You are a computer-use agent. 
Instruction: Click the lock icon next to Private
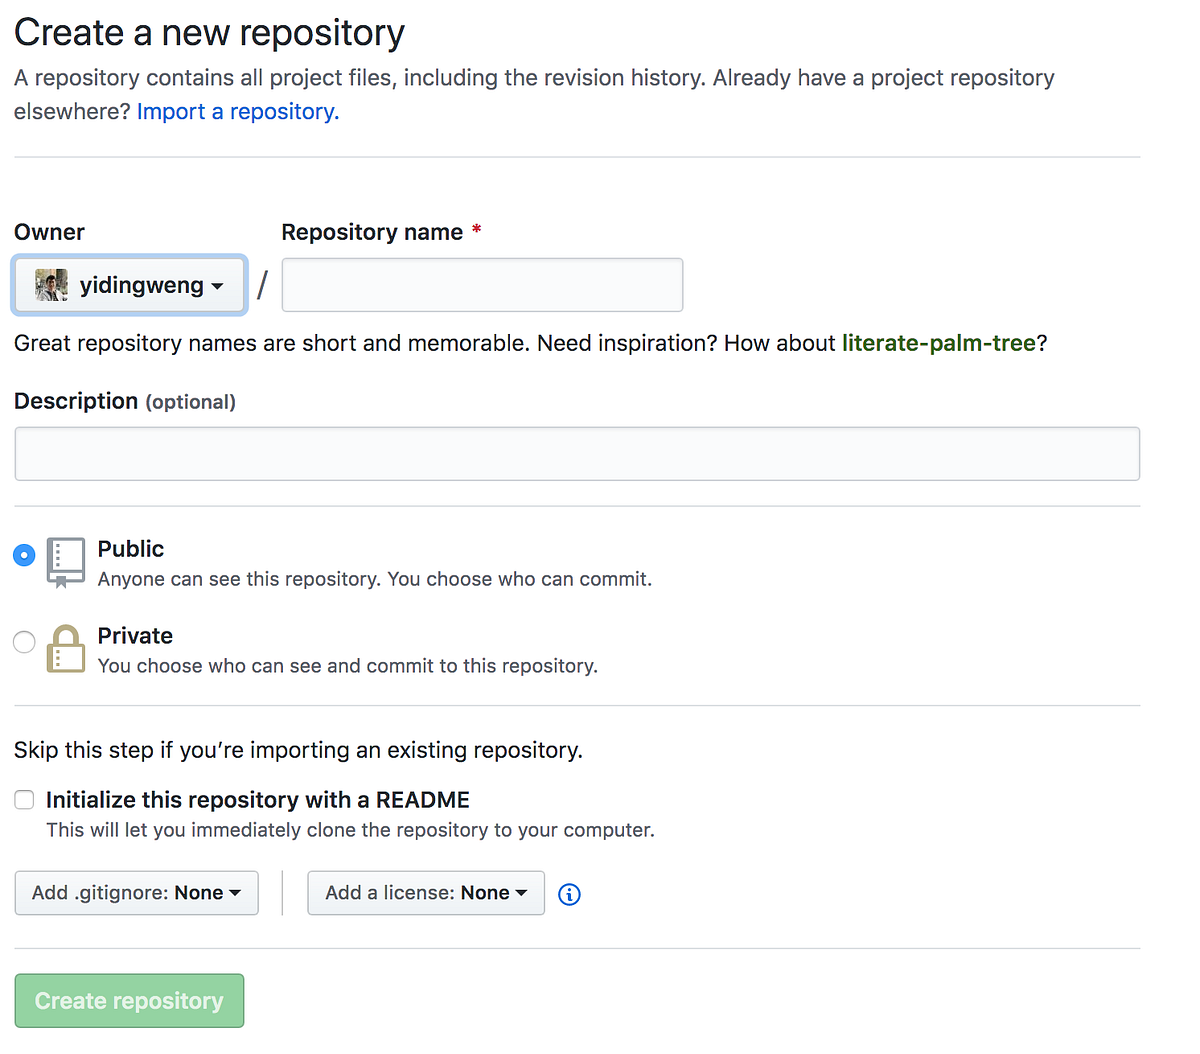65,649
